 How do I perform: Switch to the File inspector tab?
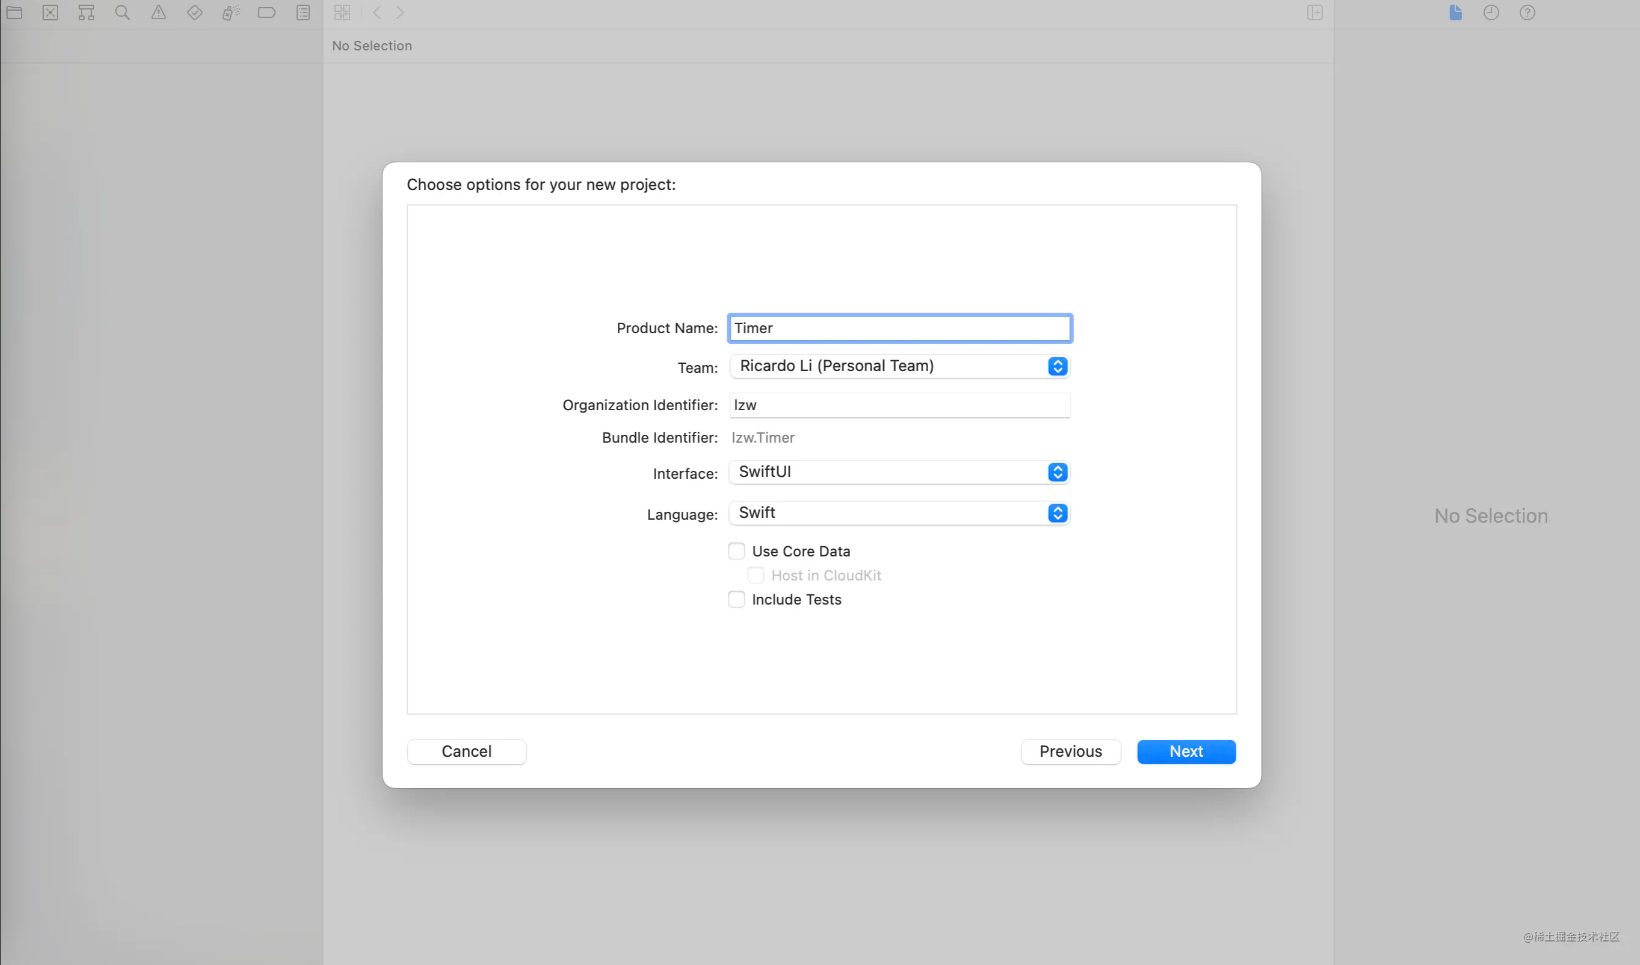(1455, 13)
